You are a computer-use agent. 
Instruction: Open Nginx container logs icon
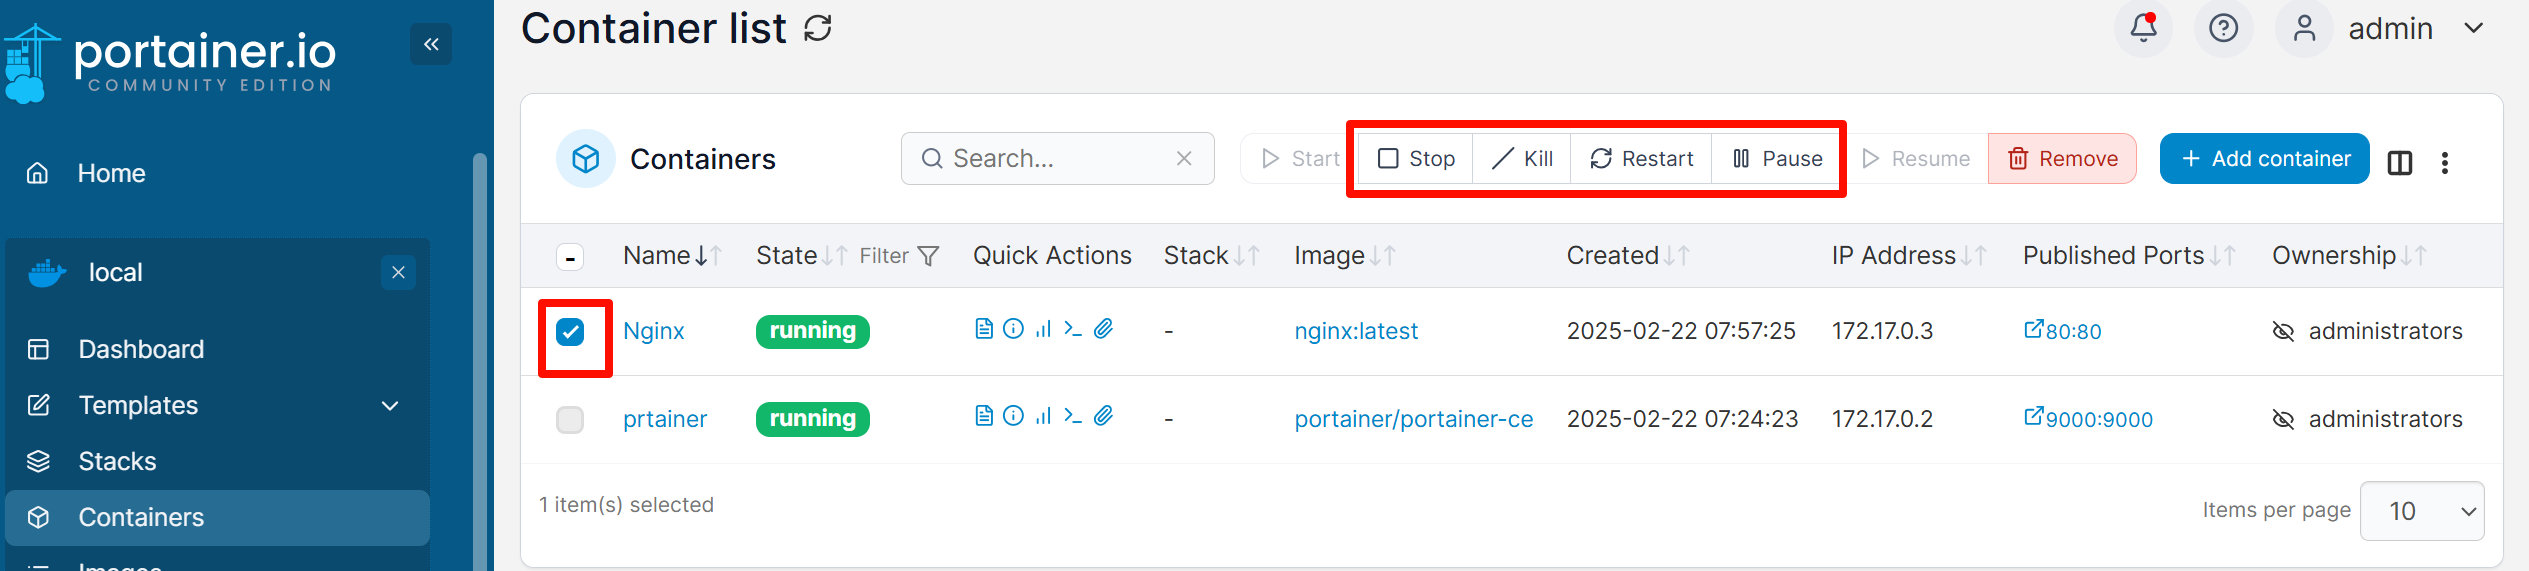(x=984, y=329)
